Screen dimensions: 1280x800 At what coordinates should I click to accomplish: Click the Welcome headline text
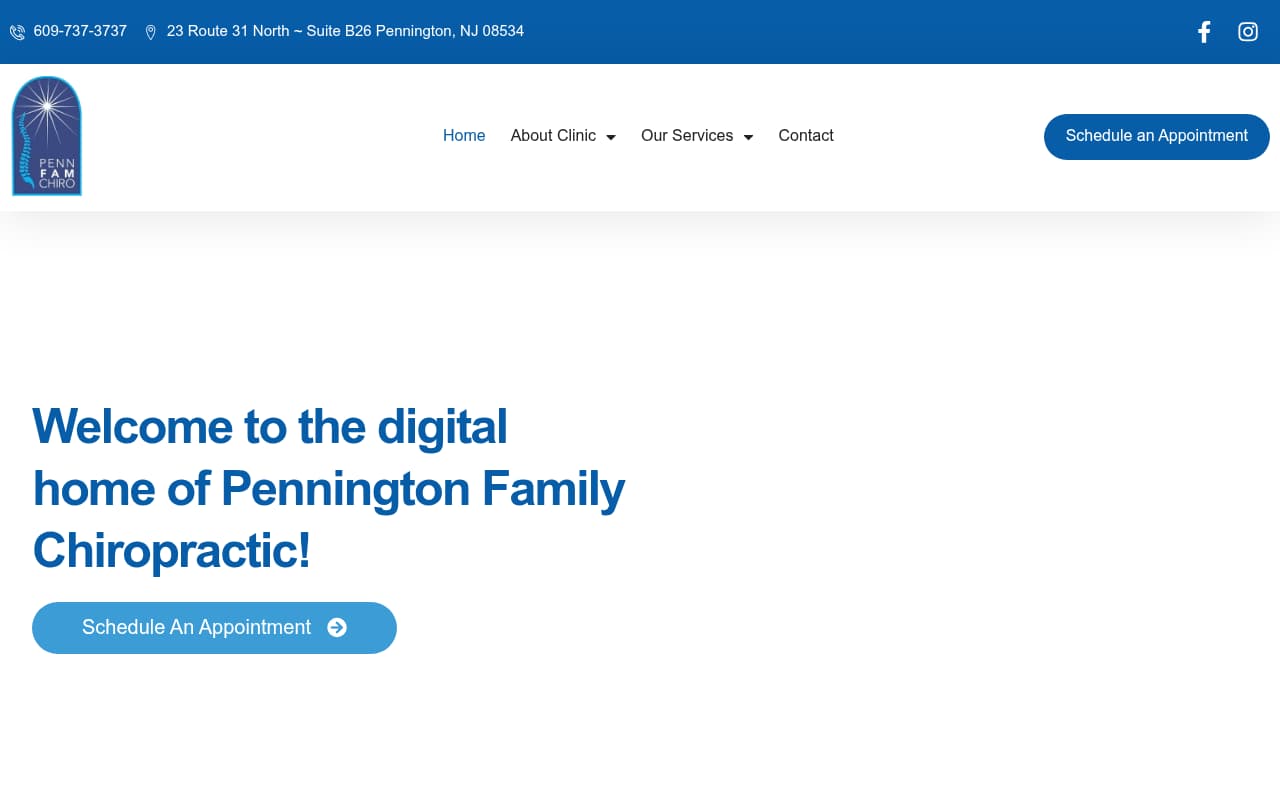click(328, 490)
